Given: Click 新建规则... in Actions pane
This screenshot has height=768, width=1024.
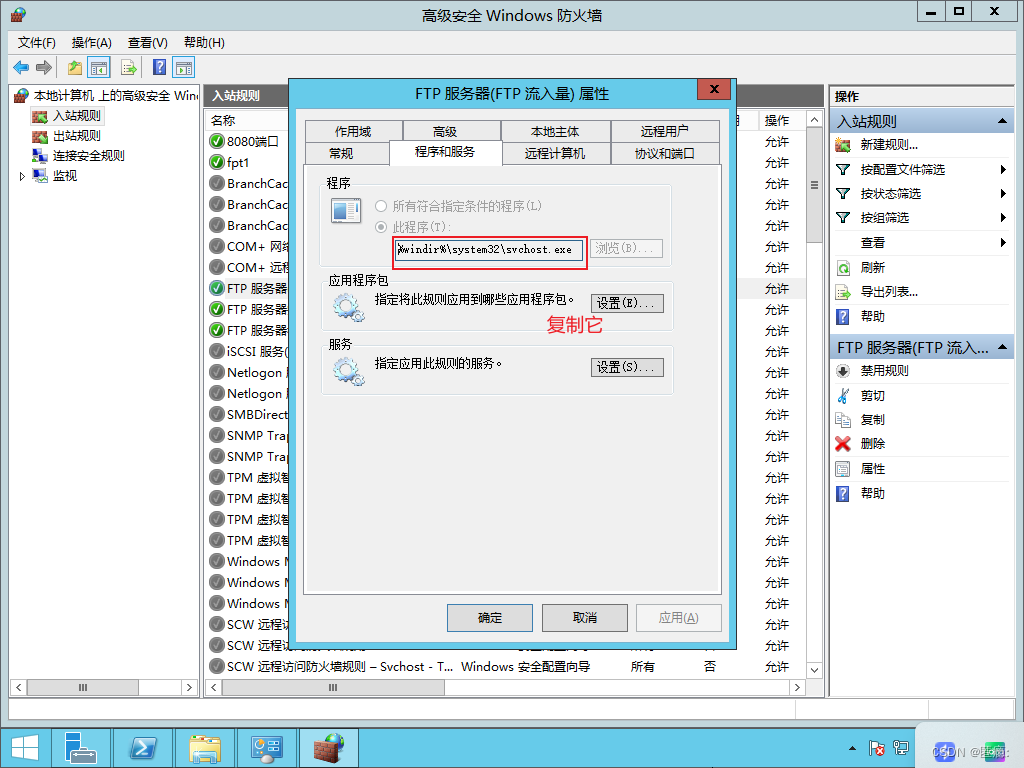Looking at the screenshot, I should pyautogui.click(x=889, y=145).
